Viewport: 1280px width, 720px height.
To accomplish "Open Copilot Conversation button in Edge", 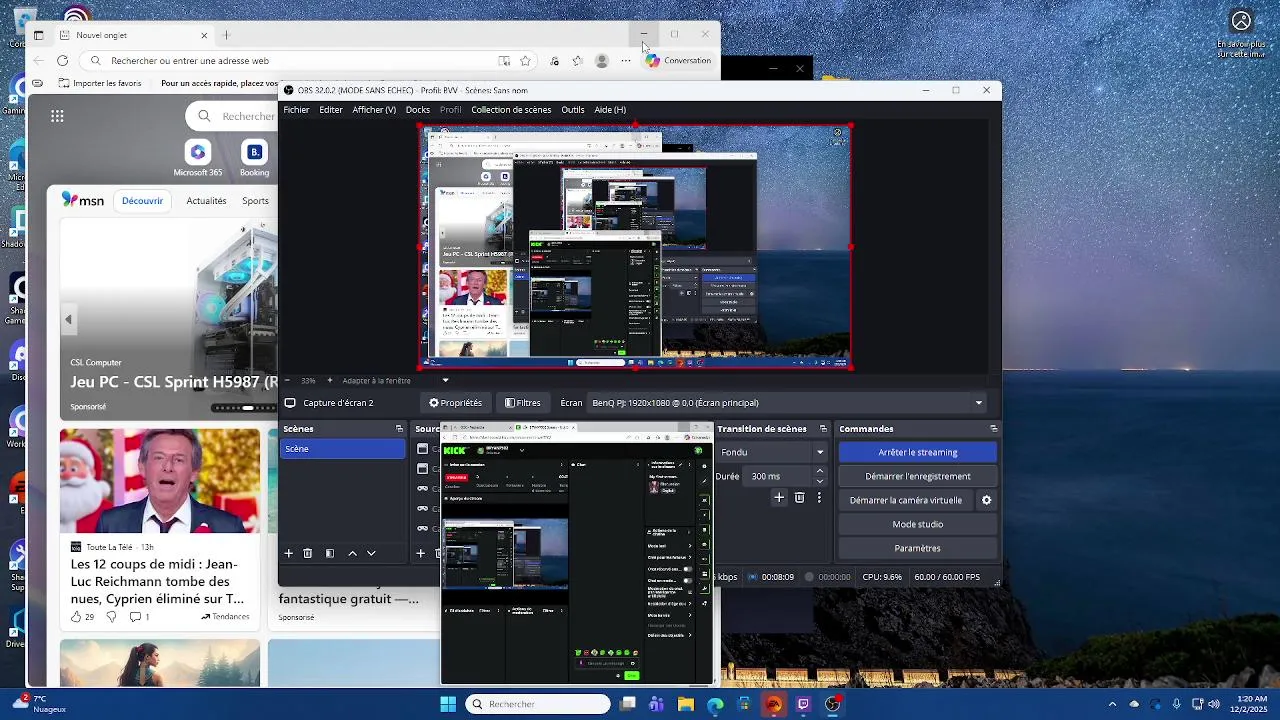I will click(x=678, y=61).
